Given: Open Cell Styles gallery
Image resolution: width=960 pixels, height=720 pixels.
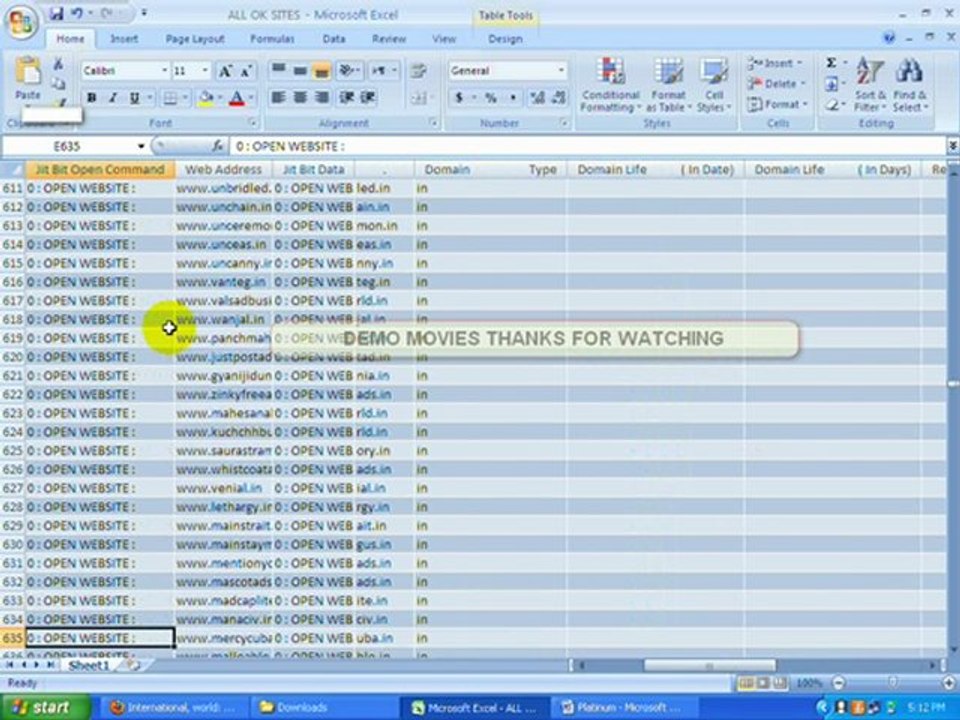Looking at the screenshot, I should coord(713,84).
